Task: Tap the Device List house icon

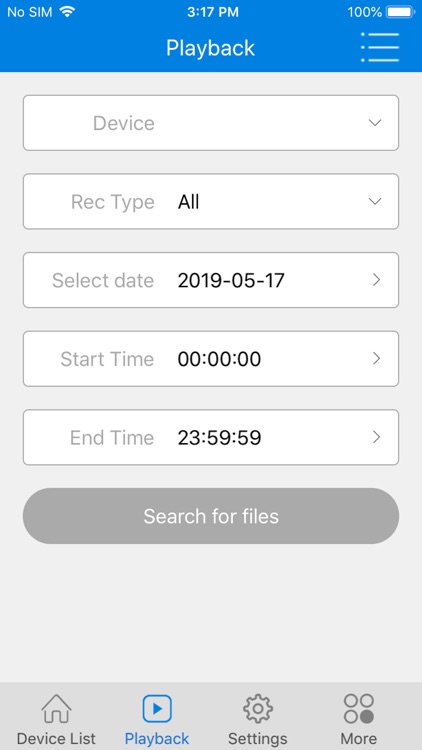Action: pos(56,709)
